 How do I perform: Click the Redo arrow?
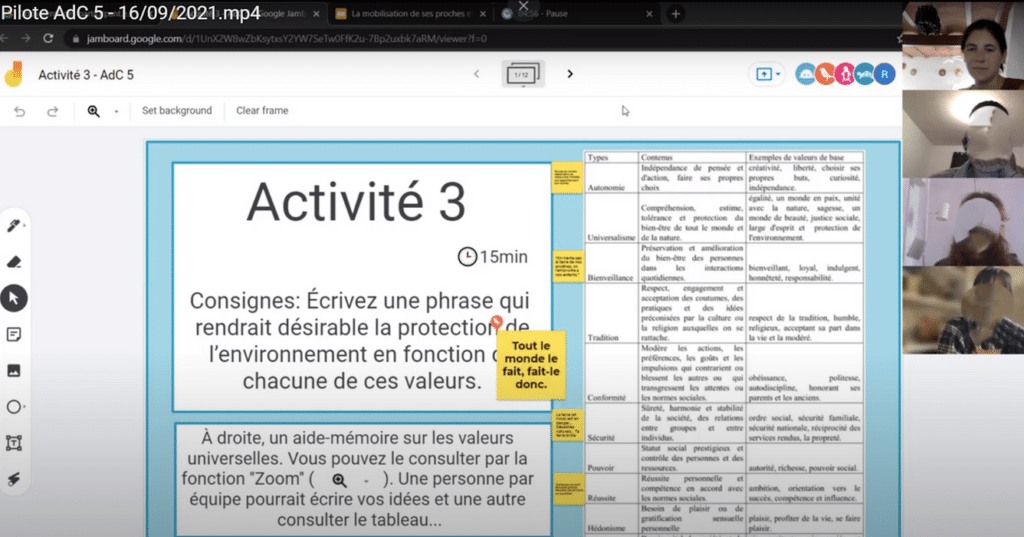pos(53,111)
